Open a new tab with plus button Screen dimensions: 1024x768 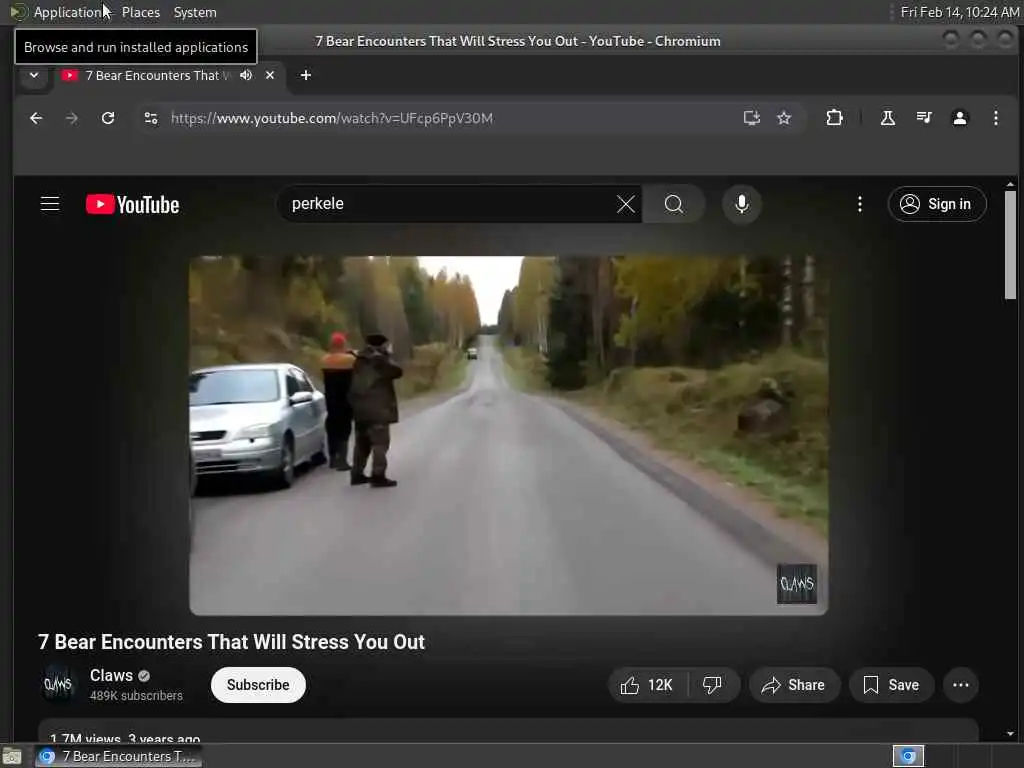306,75
